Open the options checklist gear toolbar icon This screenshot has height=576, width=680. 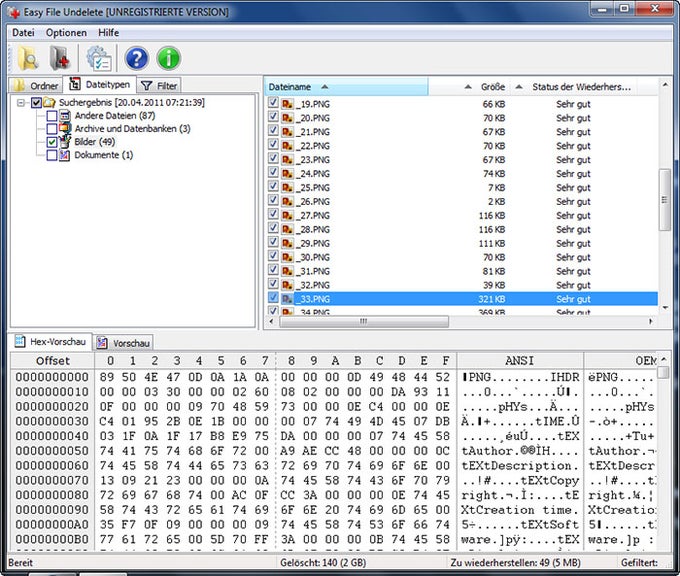coord(99,58)
